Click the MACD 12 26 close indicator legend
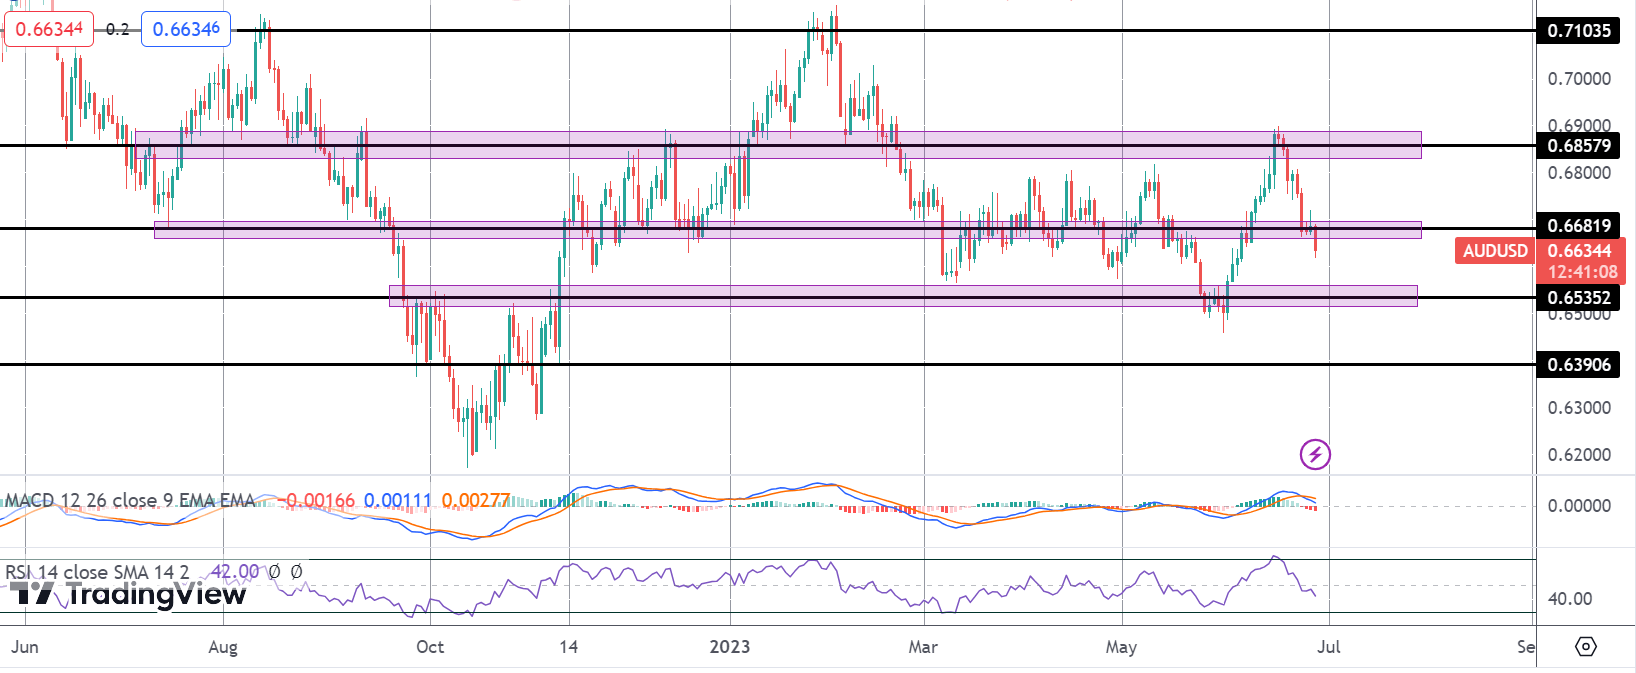 tap(130, 500)
